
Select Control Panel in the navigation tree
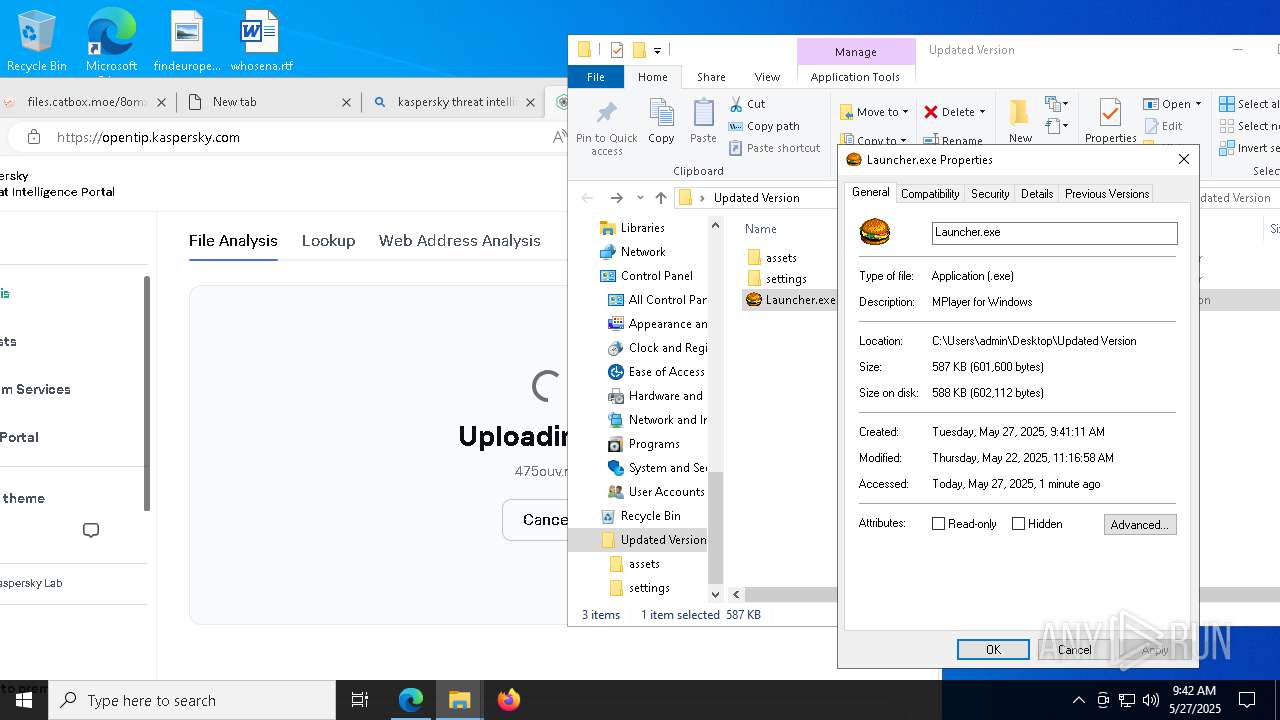click(x=646, y=276)
